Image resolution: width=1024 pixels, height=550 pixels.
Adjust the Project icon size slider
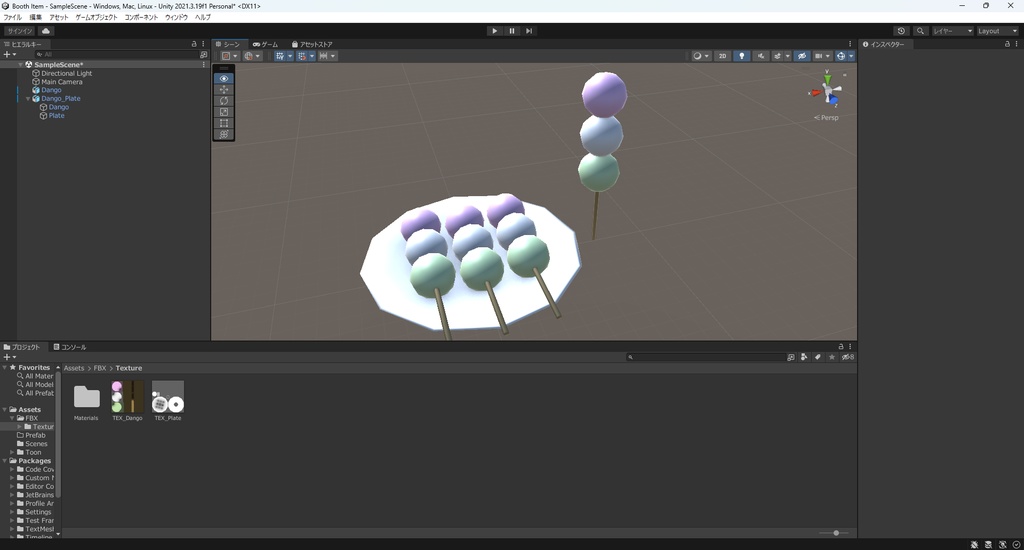click(835, 533)
